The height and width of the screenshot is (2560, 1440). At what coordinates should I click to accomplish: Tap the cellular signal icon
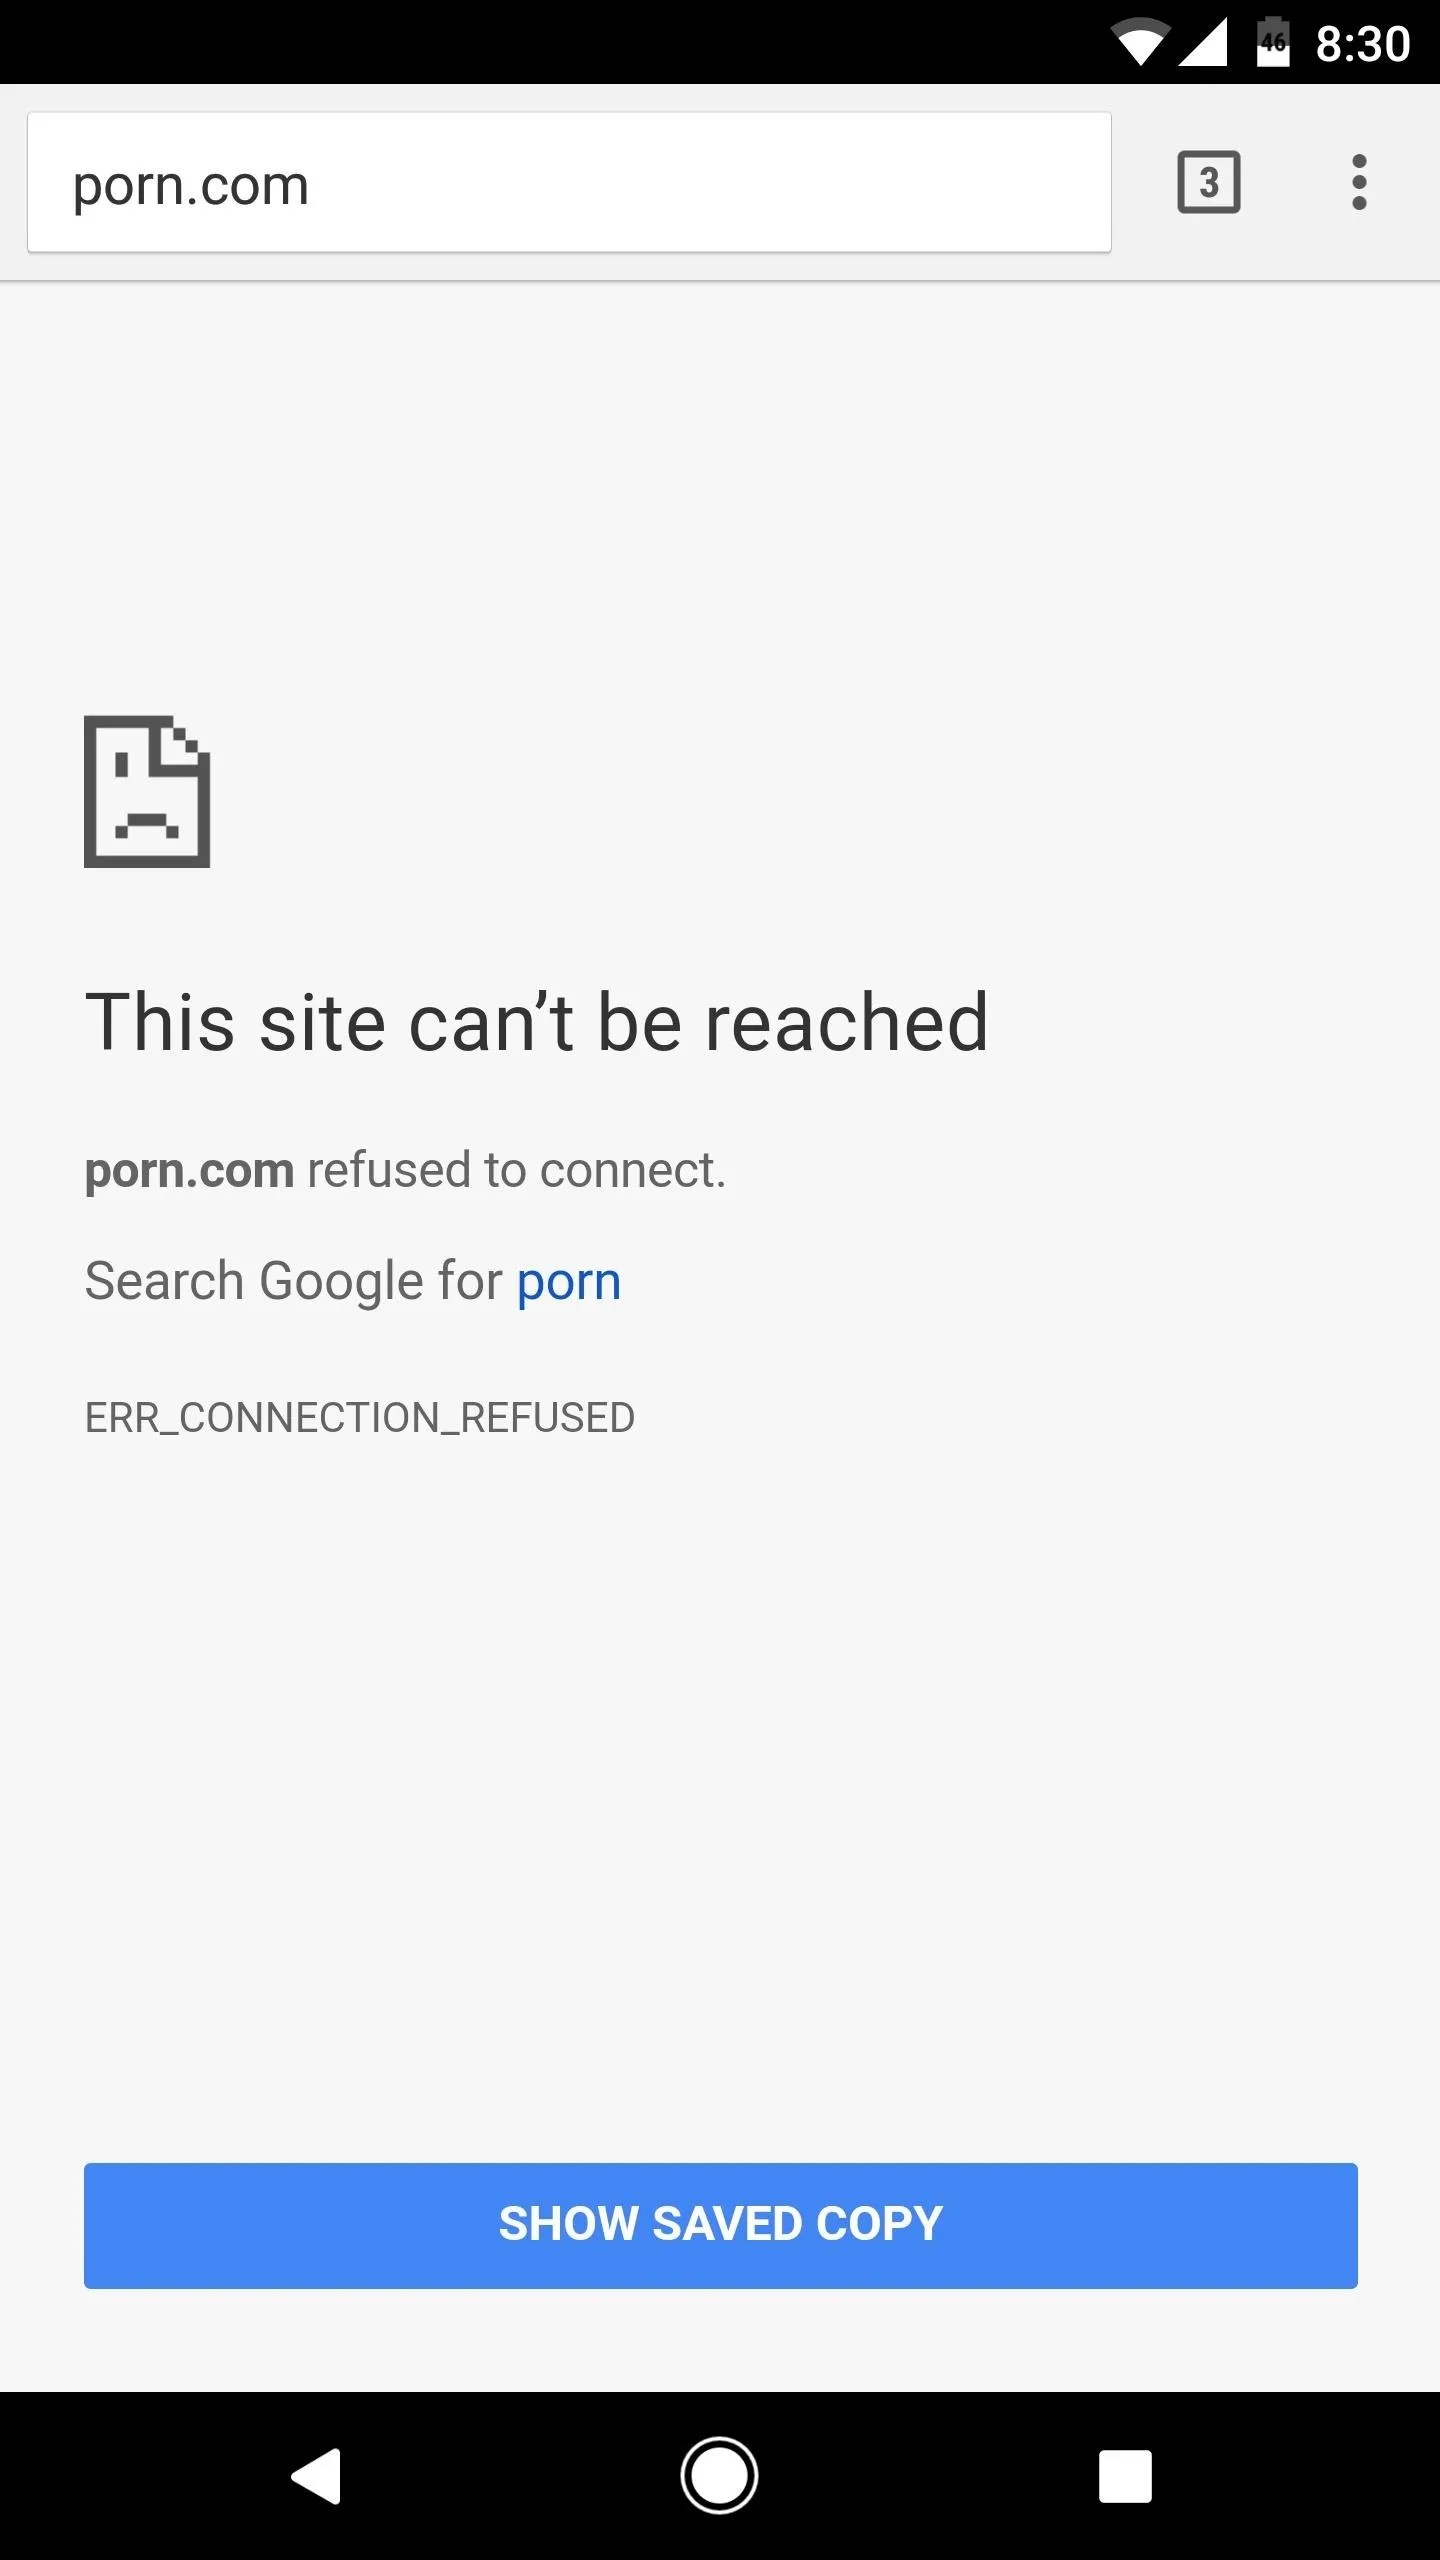(x=1203, y=43)
